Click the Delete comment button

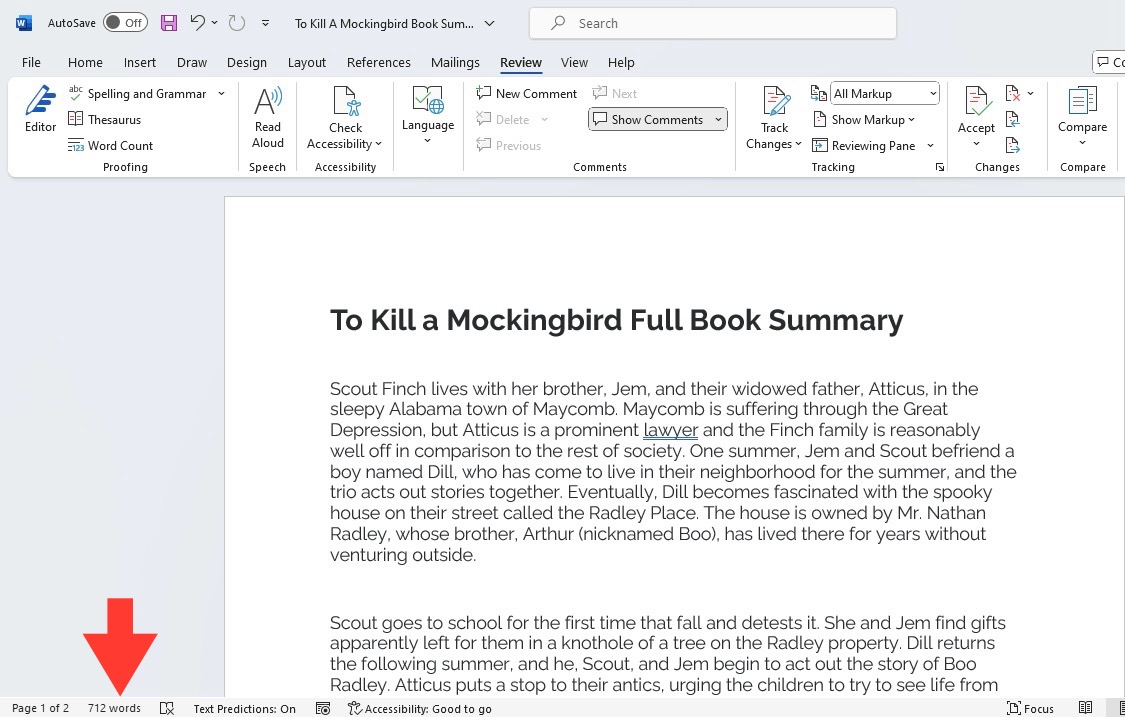503,119
